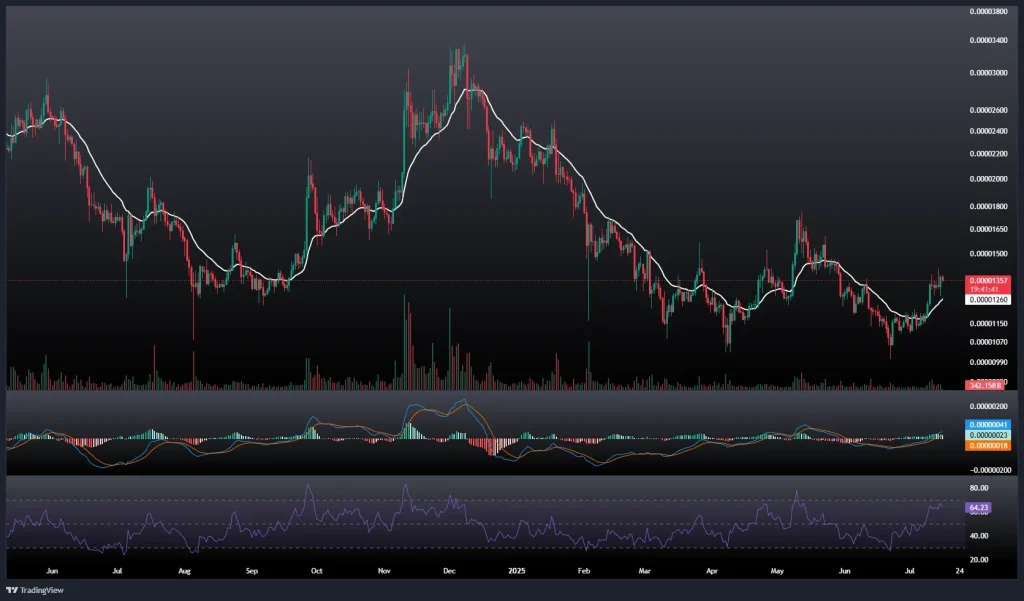Click the May label on time axis
The image size is (1024, 601).
777,571
